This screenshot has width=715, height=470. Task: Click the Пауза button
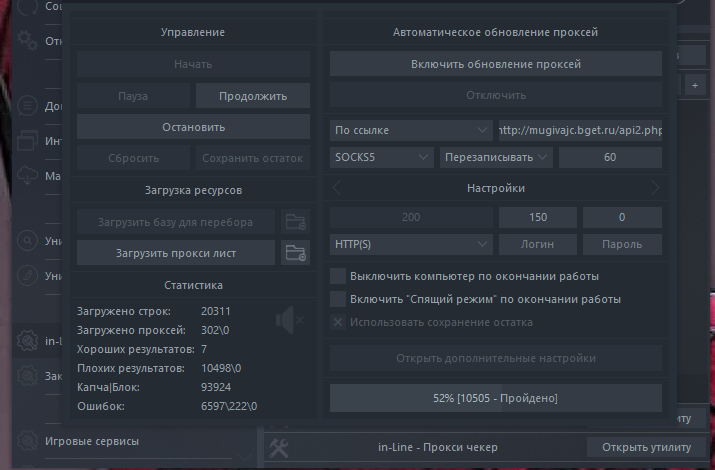133,96
